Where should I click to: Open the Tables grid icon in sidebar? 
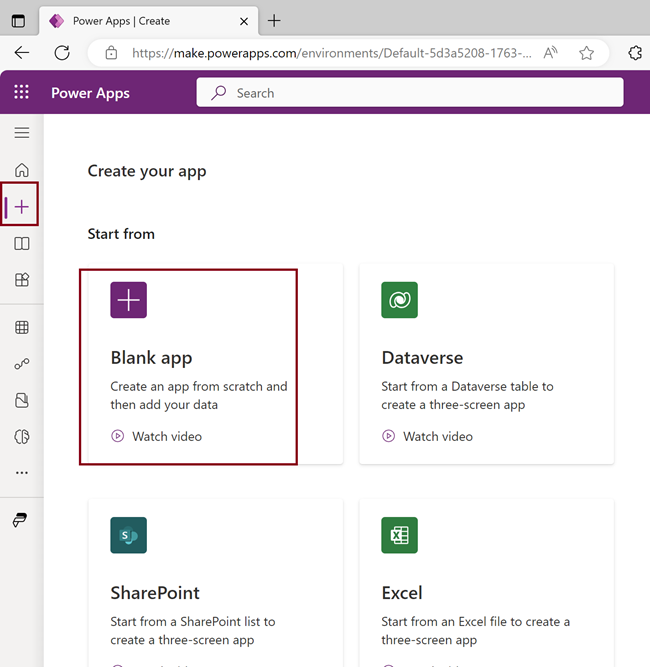point(22,327)
